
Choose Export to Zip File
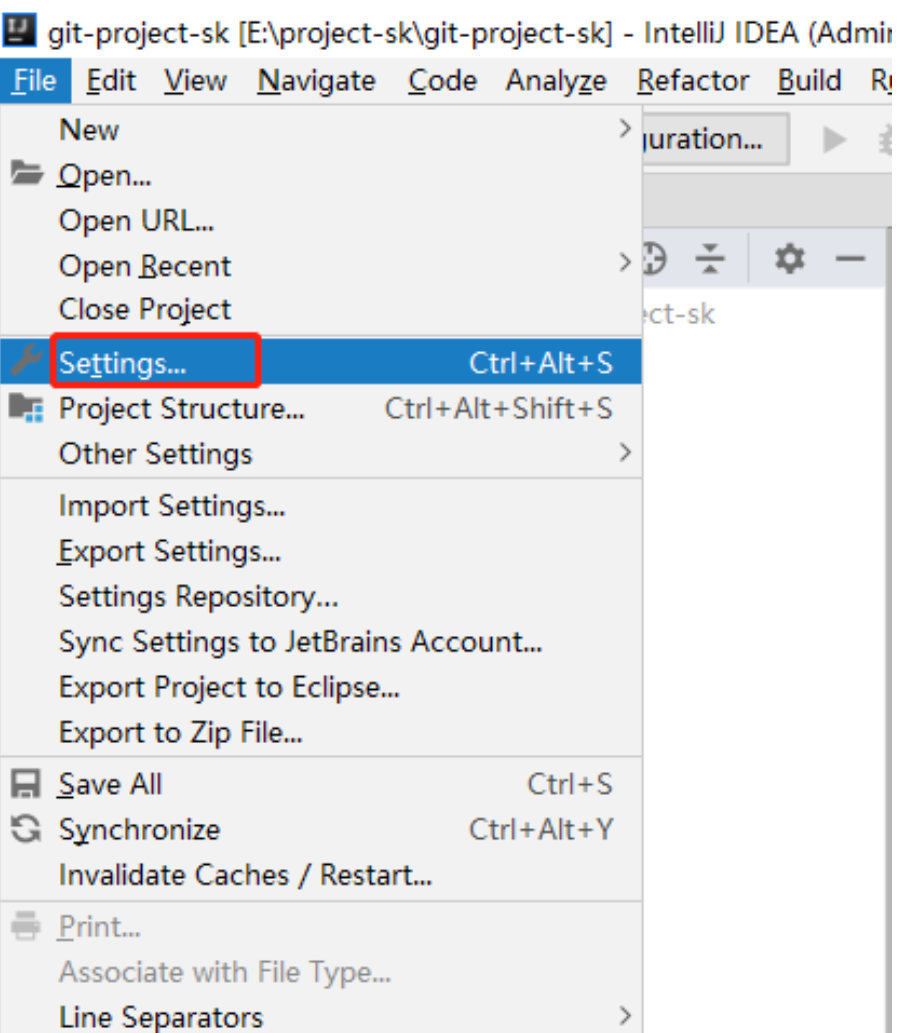180,733
